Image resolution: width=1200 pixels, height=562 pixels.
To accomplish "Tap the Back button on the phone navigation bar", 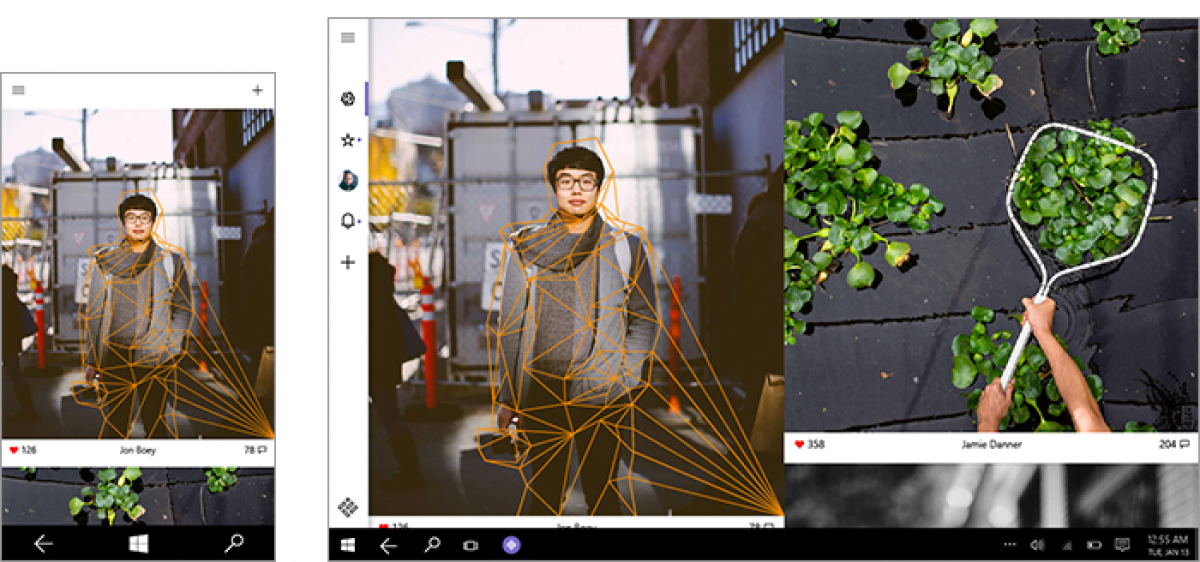I will click(x=43, y=544).
